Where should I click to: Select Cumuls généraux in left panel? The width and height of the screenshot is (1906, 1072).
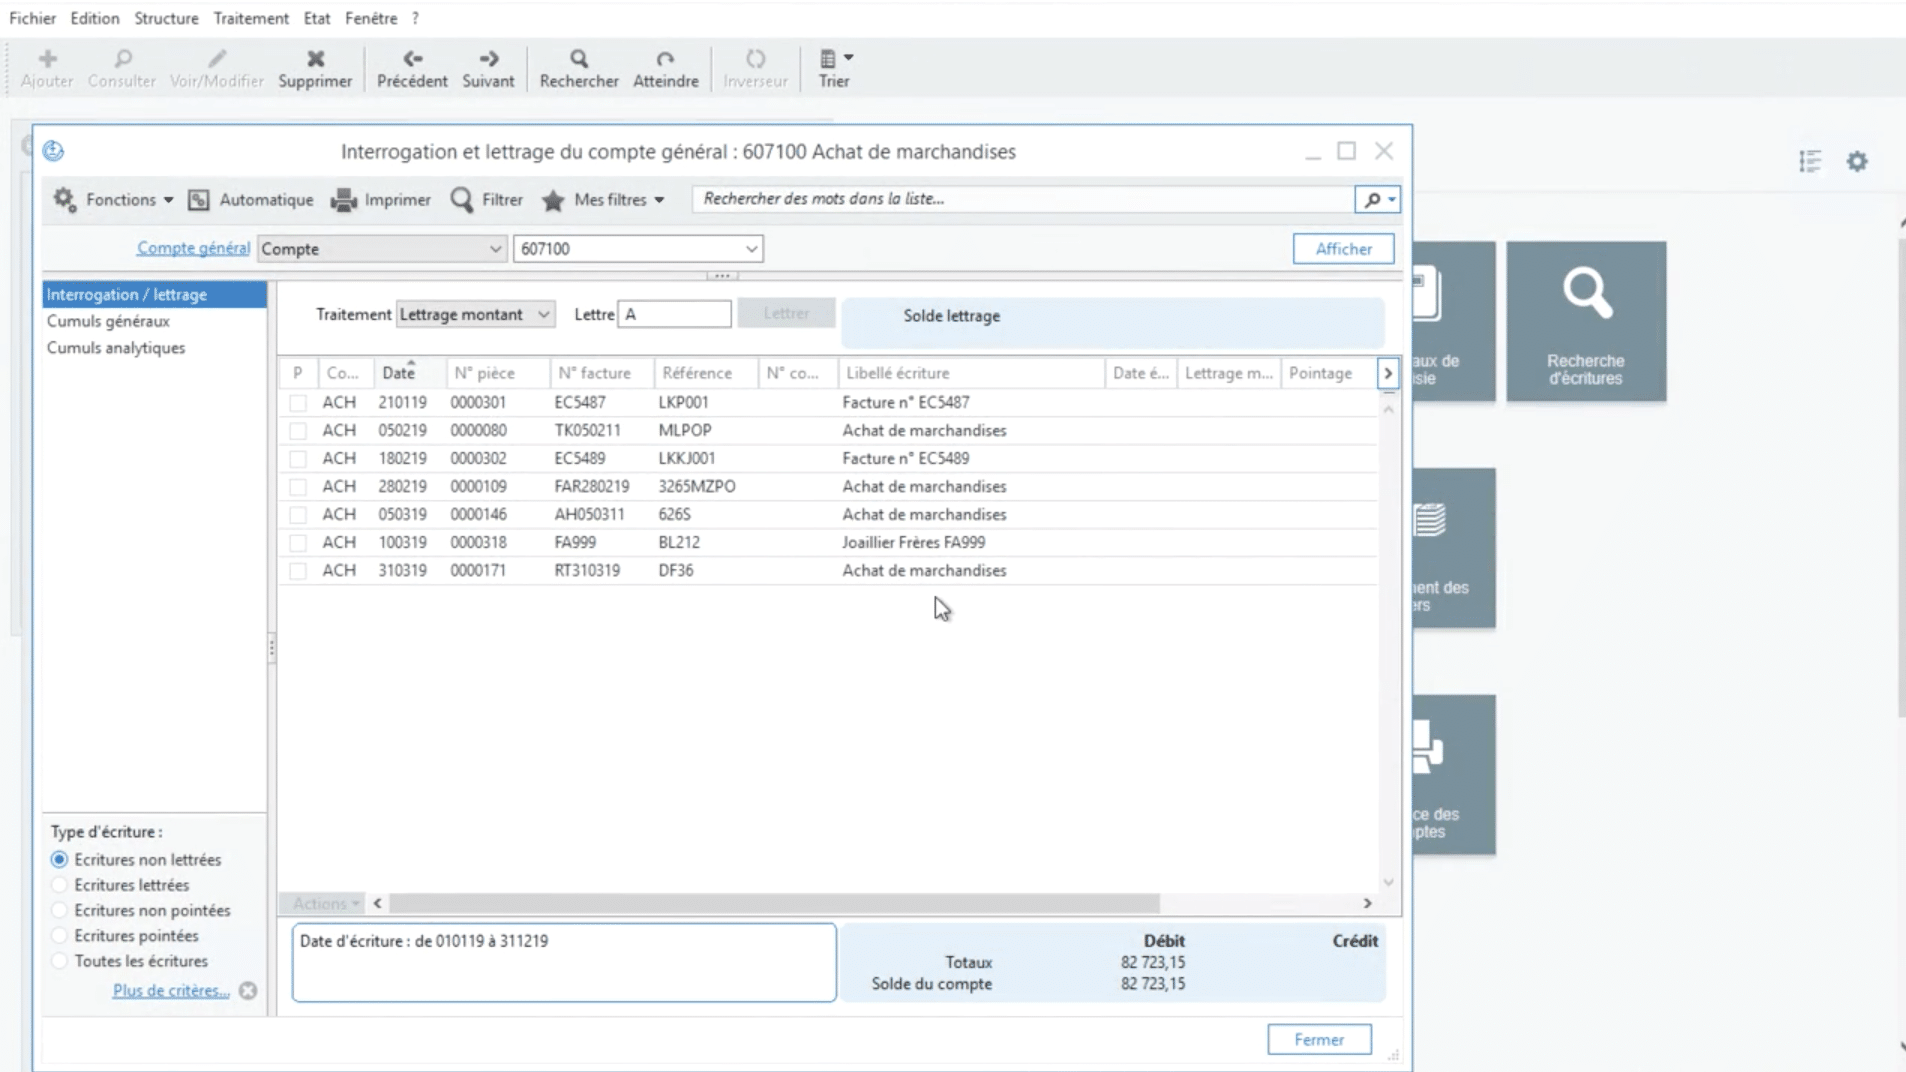click(108, 321)
